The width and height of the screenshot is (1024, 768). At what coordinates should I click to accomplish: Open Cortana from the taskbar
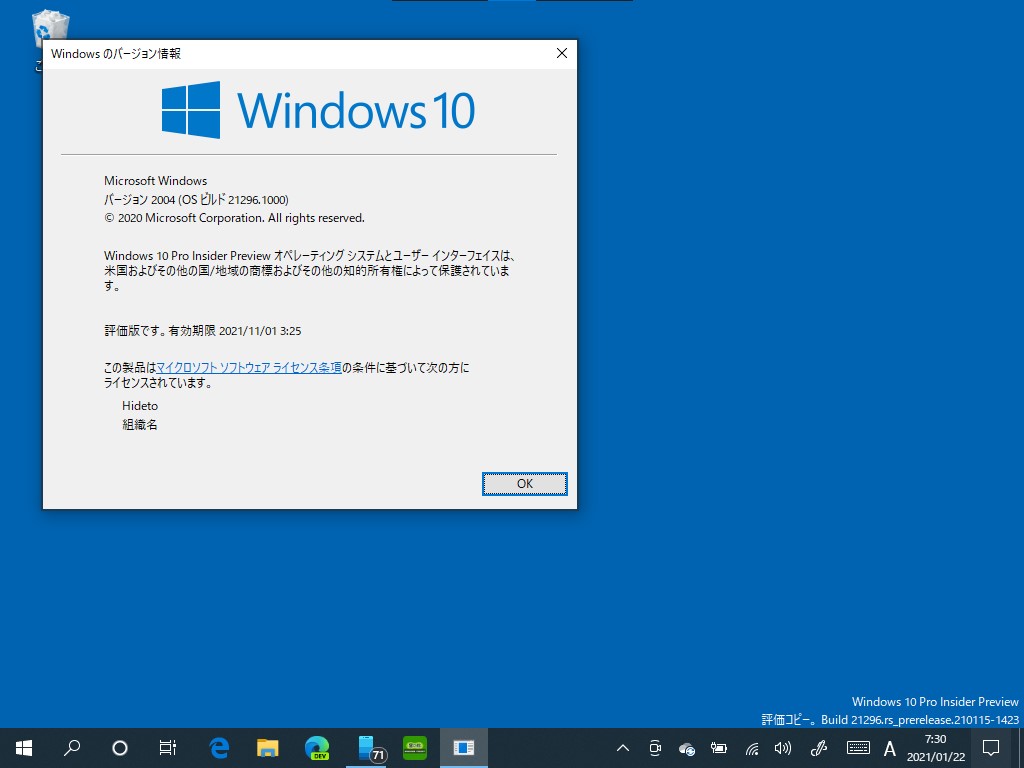pyautogui.click(x=121, y=747)
